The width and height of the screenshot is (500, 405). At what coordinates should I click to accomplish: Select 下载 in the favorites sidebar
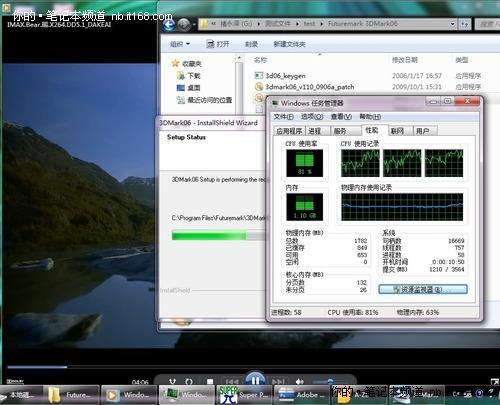click(189, 76)
